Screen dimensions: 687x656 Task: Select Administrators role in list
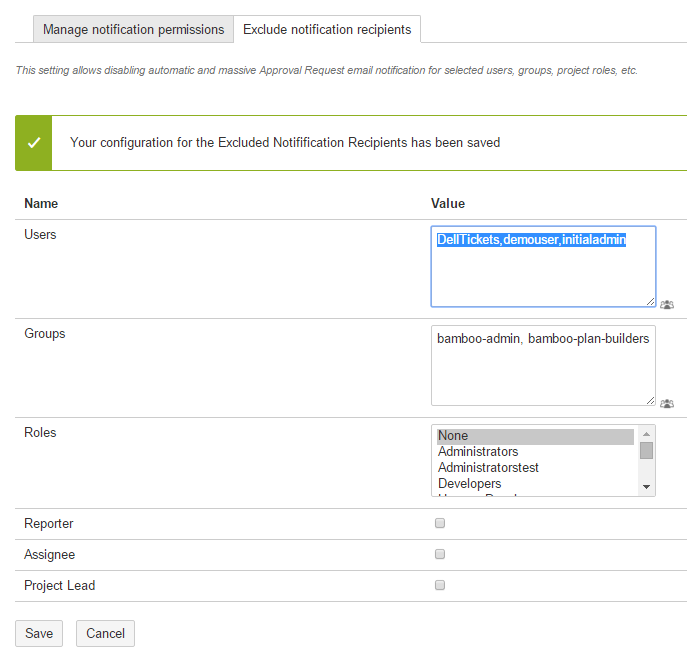pyautogui.click(x=535, y=452)
